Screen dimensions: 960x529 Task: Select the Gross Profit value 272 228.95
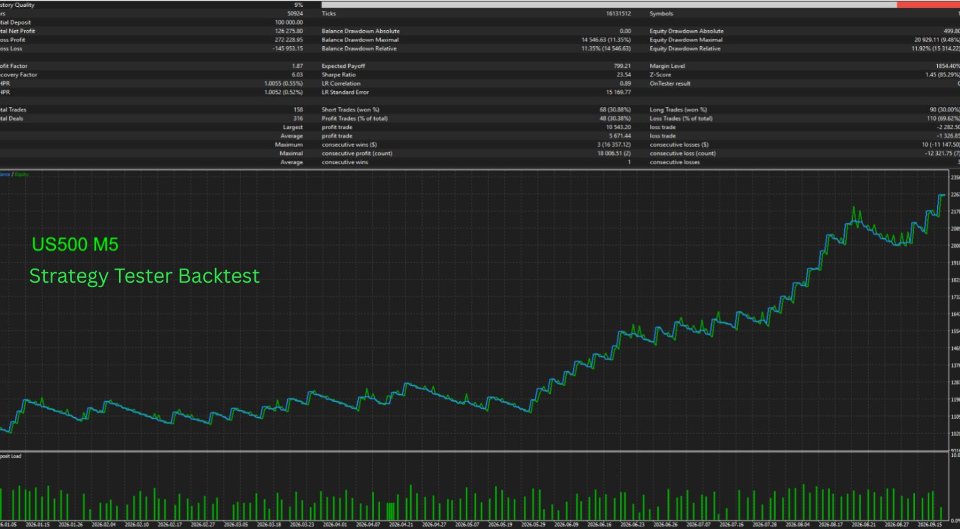(x=289, y=40)
